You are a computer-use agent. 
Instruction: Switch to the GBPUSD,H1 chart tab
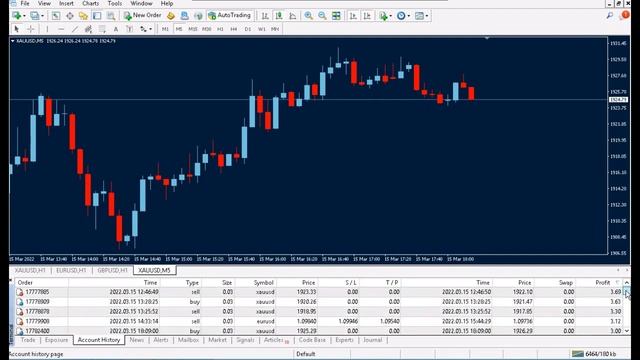113,270
